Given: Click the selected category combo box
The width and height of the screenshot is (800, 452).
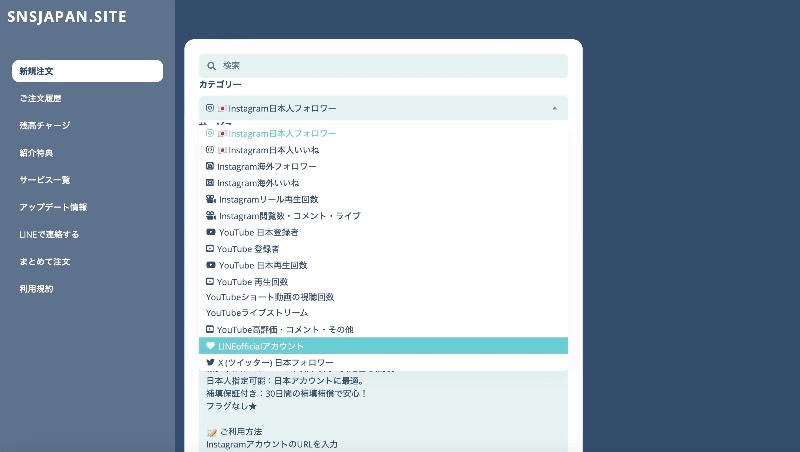Looking at the screenshot, I should click(x=383, y=108).
